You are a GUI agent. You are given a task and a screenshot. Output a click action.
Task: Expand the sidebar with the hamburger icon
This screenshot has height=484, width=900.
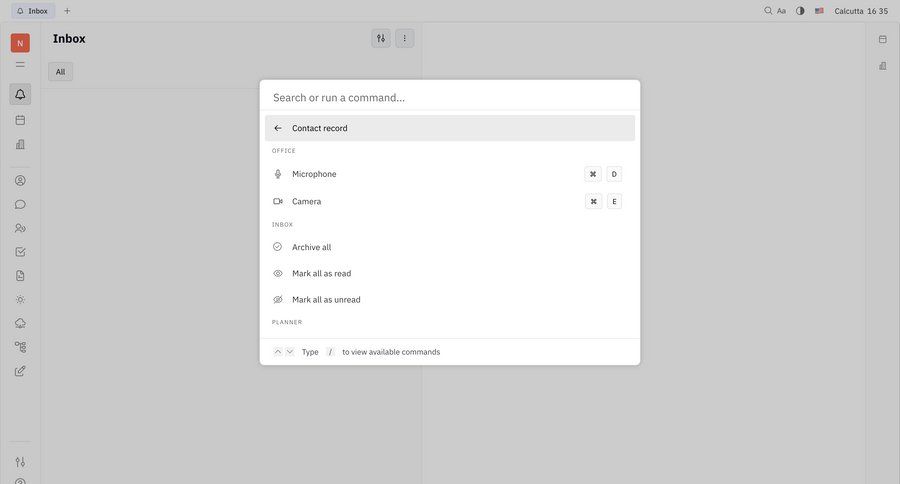(20, 65)
